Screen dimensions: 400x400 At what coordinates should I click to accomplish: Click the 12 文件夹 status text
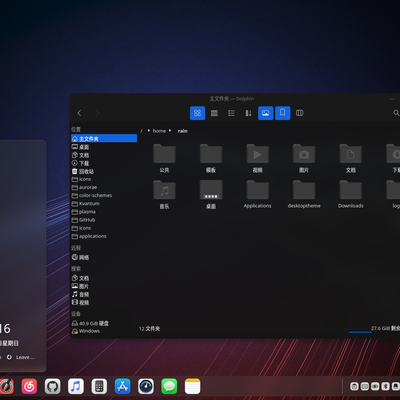(x=149, y=329)
